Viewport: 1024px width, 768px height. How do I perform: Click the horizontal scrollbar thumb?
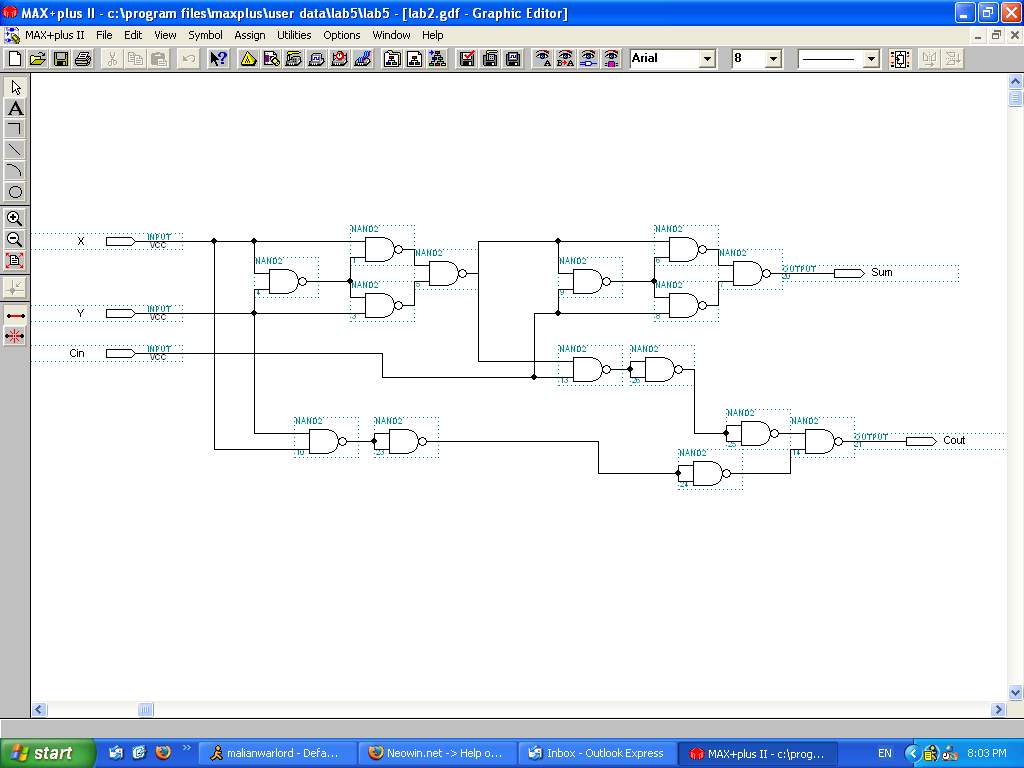coord(146,709)
